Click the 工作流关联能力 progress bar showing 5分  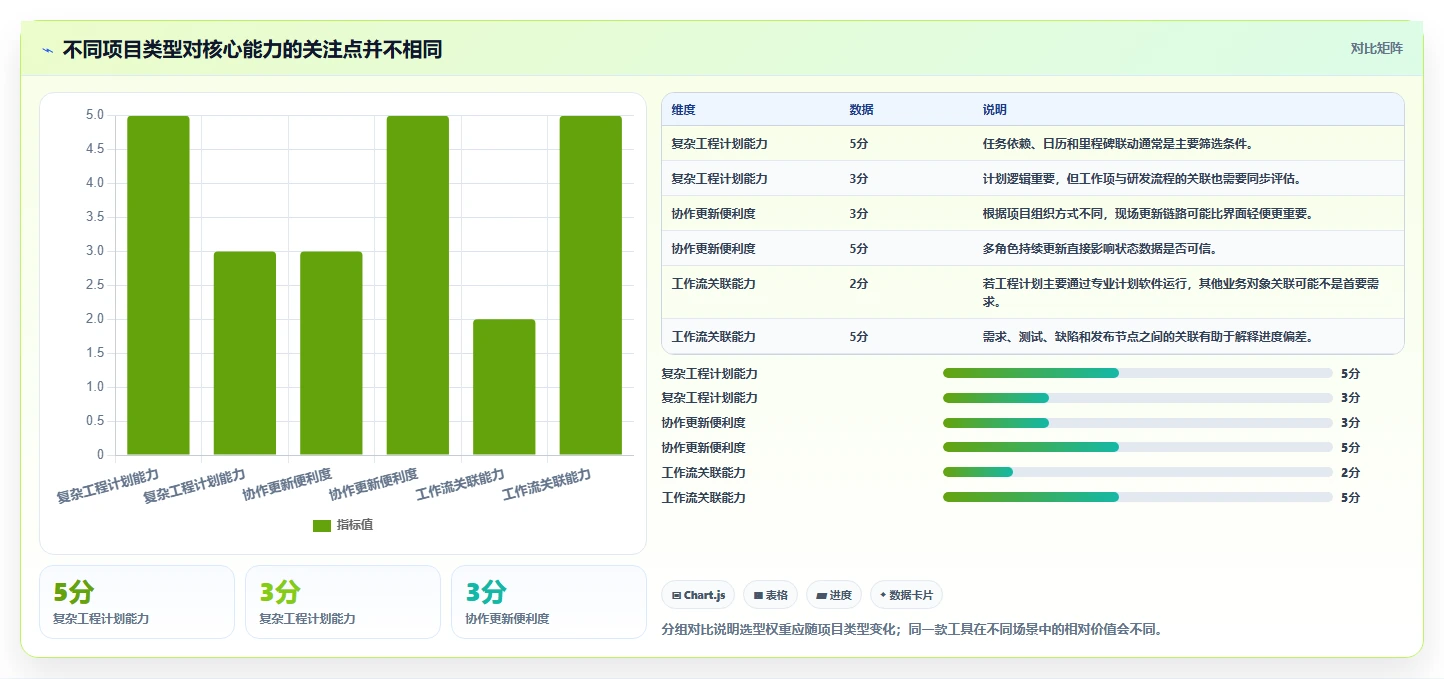1137,497
